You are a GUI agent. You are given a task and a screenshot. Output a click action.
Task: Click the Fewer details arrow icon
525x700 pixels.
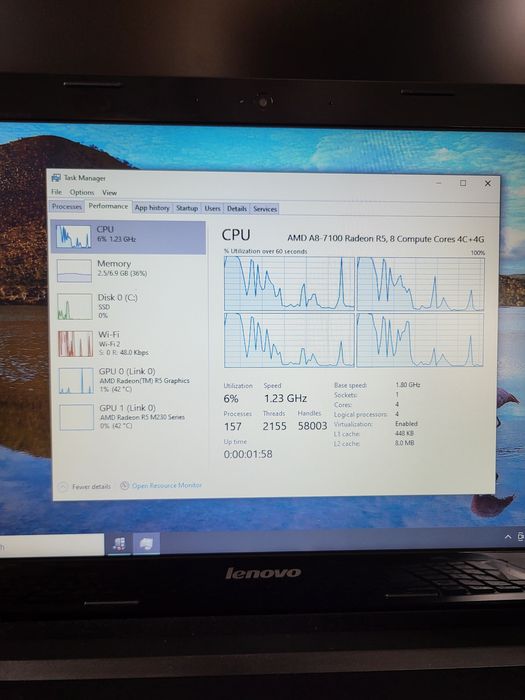click(63, 487)
